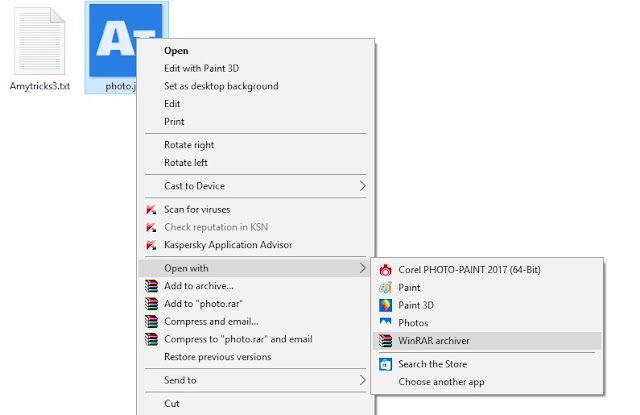Select Search the Store
The width and height of the screenshot is (640, 415).
pyautogui.click(x=487, y=364)
